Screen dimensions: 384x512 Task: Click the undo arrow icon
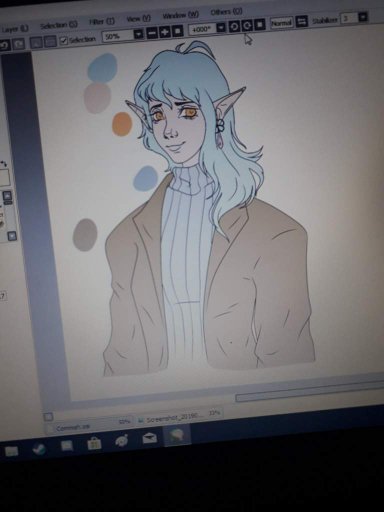(4, 44)
